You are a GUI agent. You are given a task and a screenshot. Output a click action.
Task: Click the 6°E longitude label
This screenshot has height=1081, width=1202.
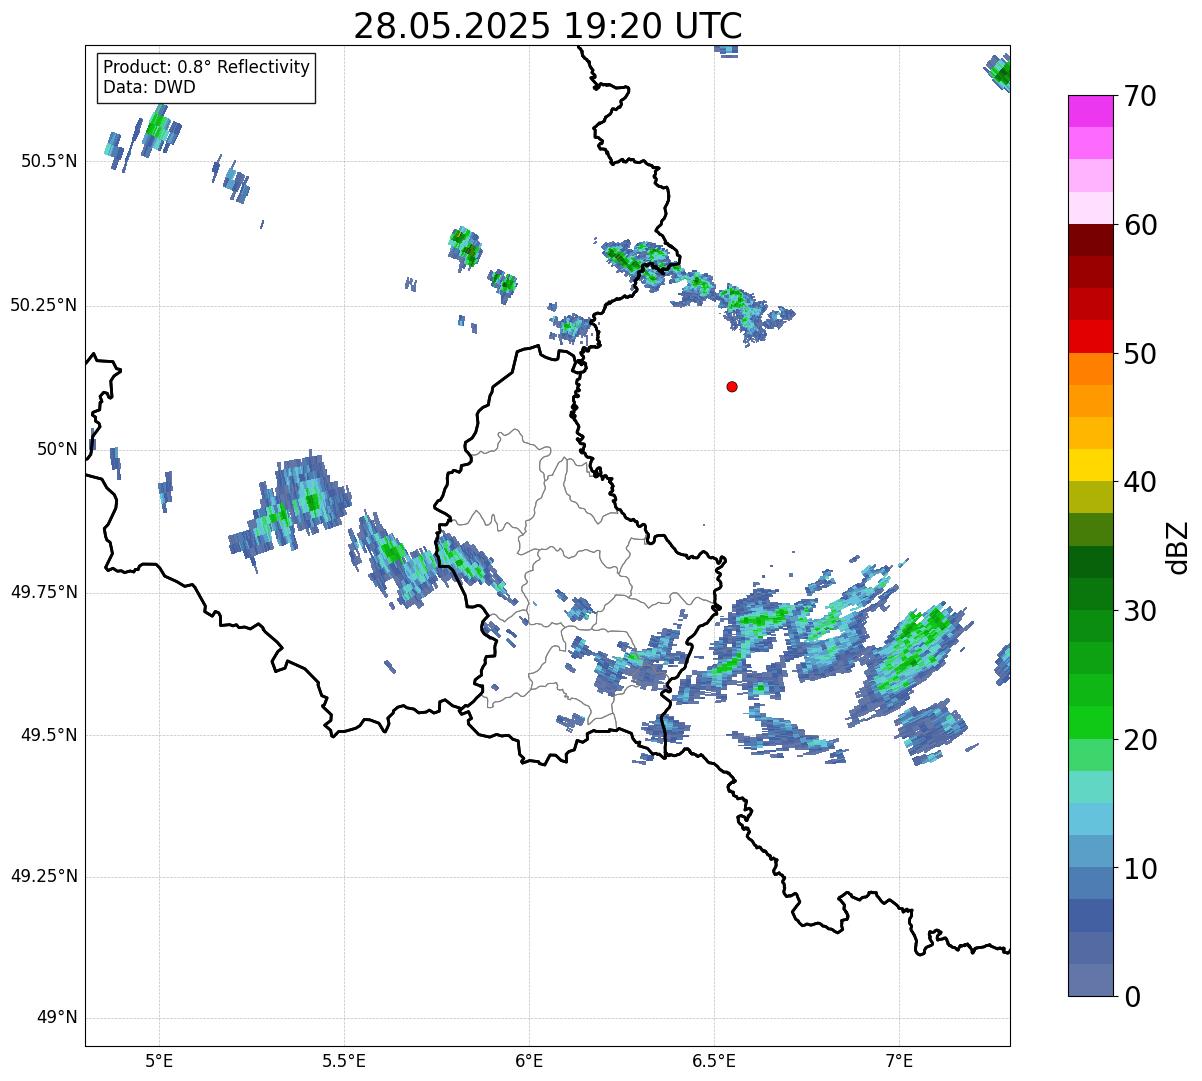(x=529, y=1060)
